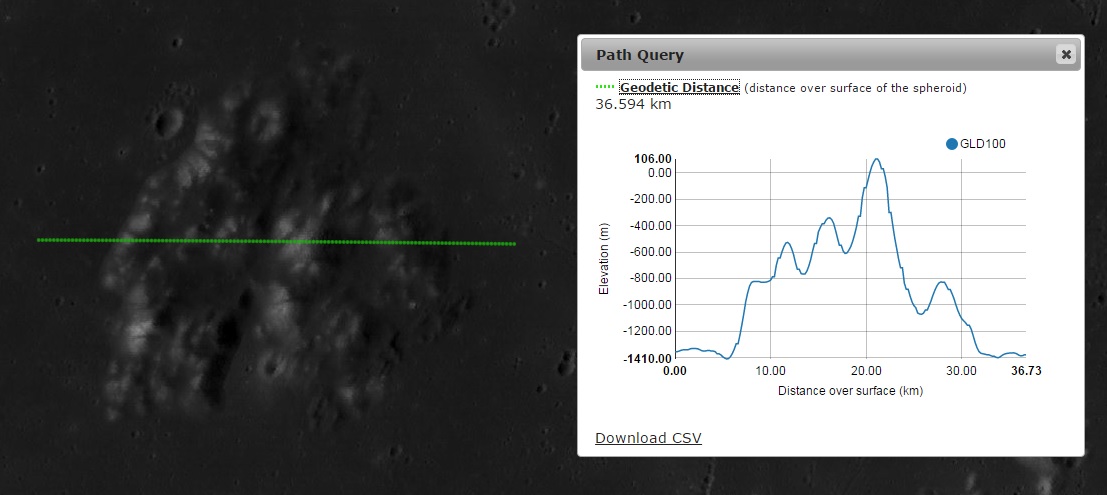The image size is (1107, 495).
Task: Select the distance over spheroid surface description
Action: point(855,88)
